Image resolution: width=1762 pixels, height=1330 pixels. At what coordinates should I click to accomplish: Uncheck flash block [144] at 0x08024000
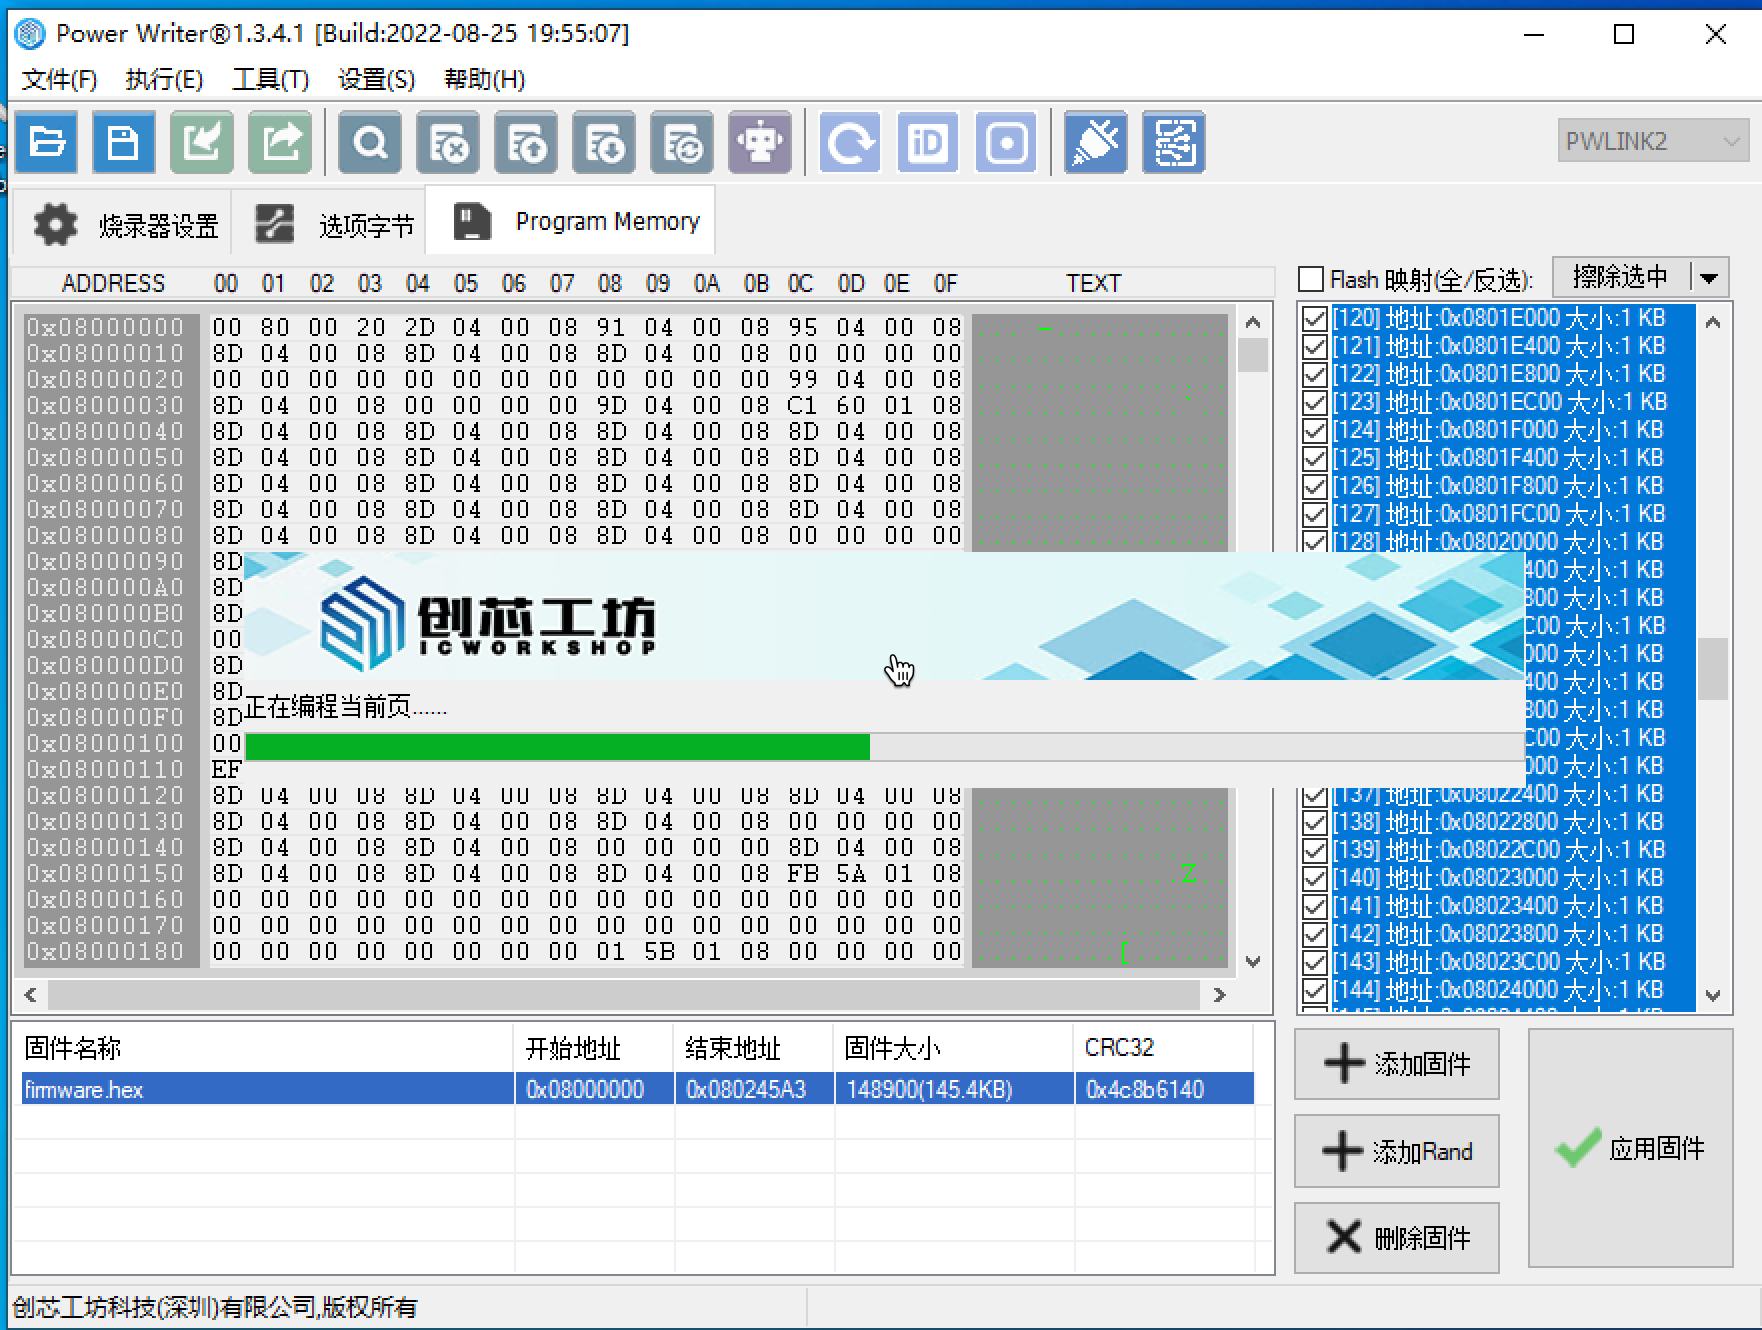coord(1314,990)
